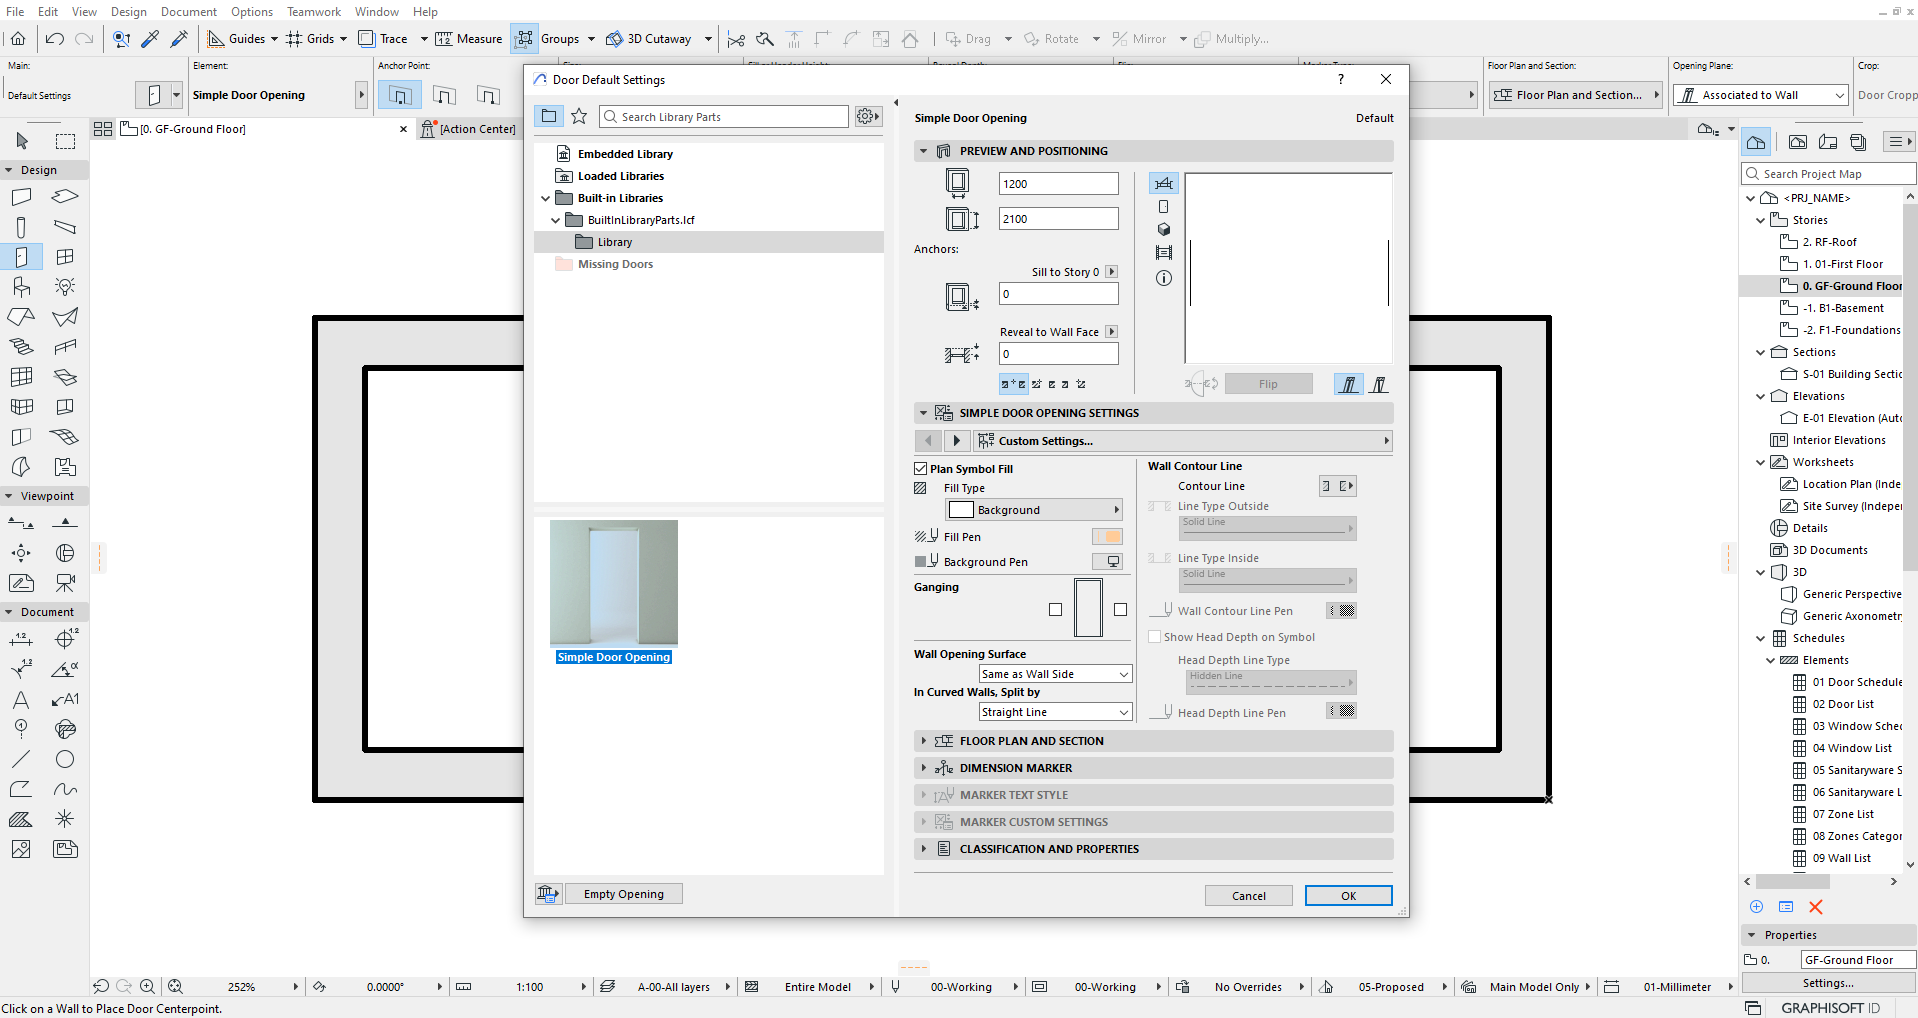Toggle the associated-to-wall opening plane icon

(1349, 384)
